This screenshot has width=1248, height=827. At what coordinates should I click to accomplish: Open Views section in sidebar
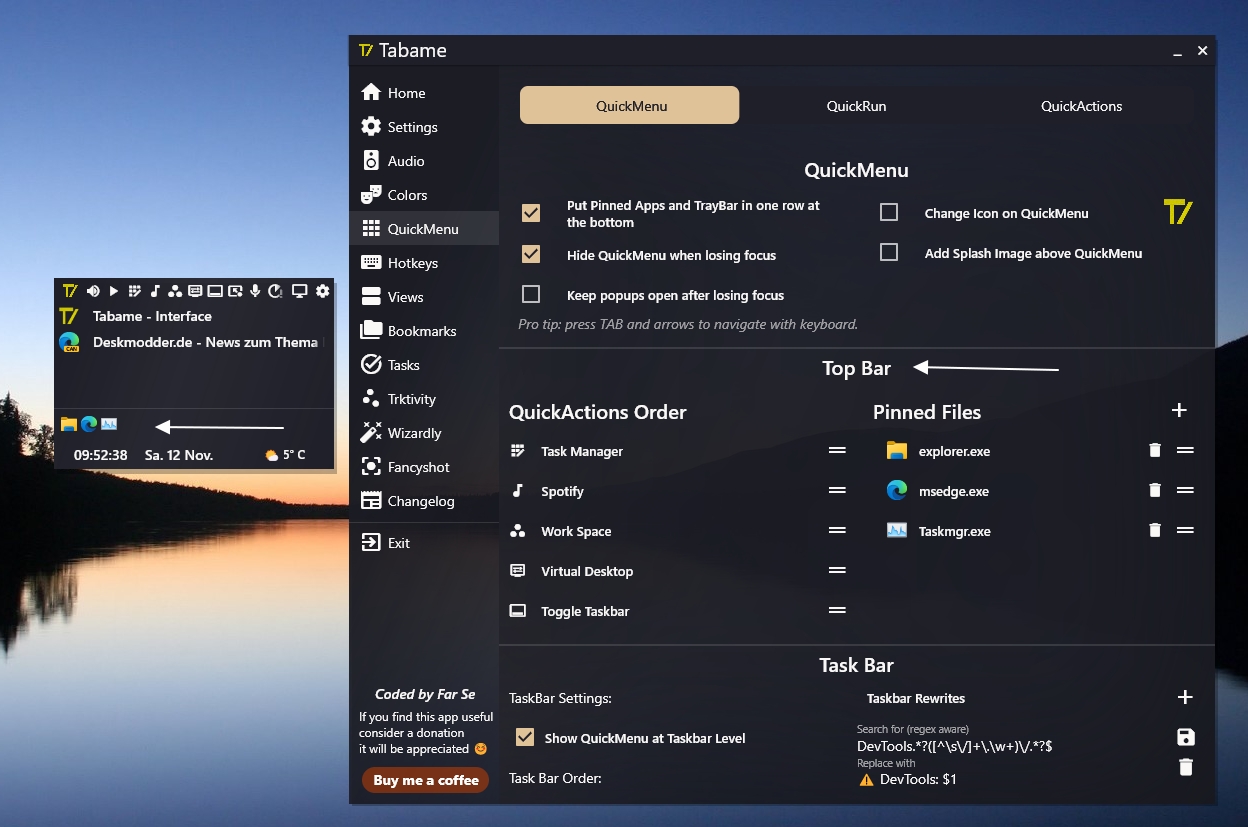coord(424,297)
